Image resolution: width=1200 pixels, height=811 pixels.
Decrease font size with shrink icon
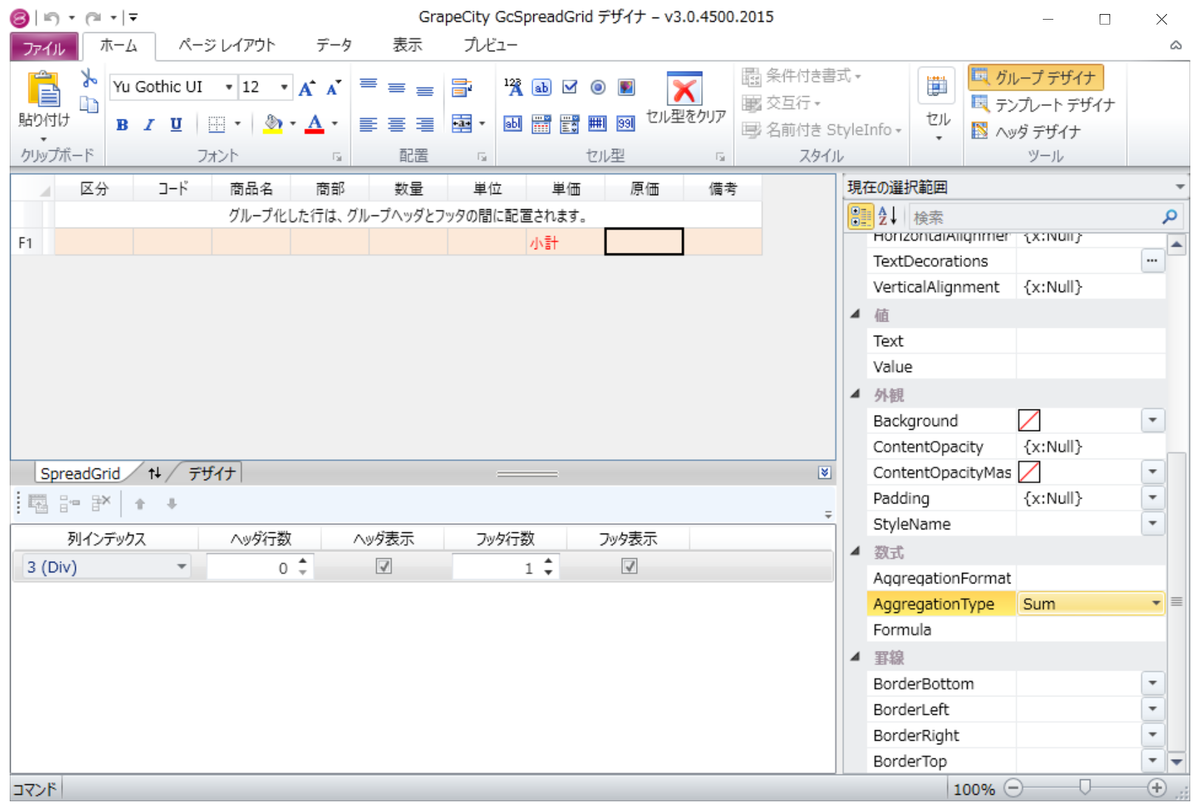click(x=334, y=88)
